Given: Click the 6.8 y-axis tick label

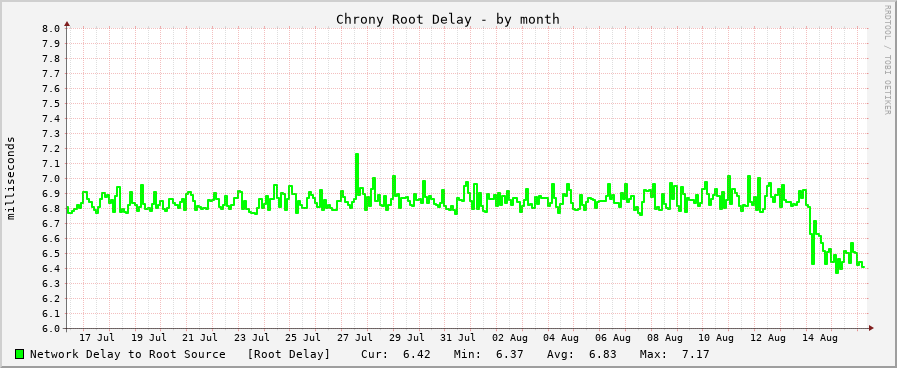Looking at the screenshot, I should click(51, 209).
